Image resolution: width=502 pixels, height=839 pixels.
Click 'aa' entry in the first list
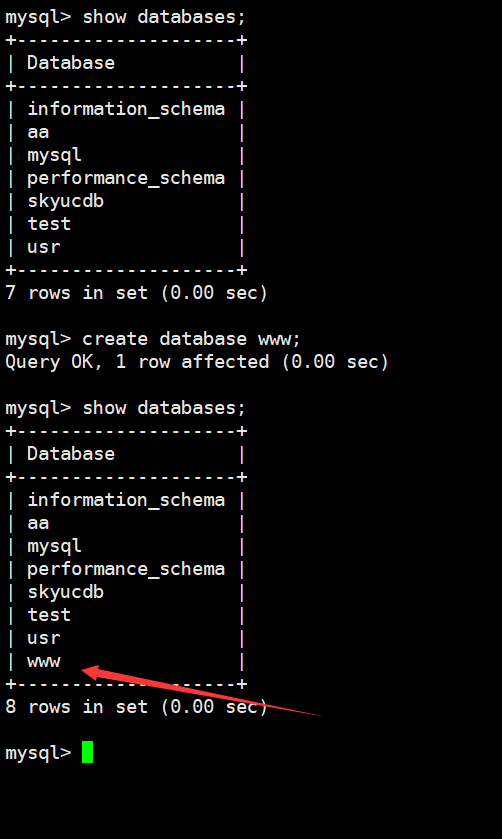[x=38, y=132]
